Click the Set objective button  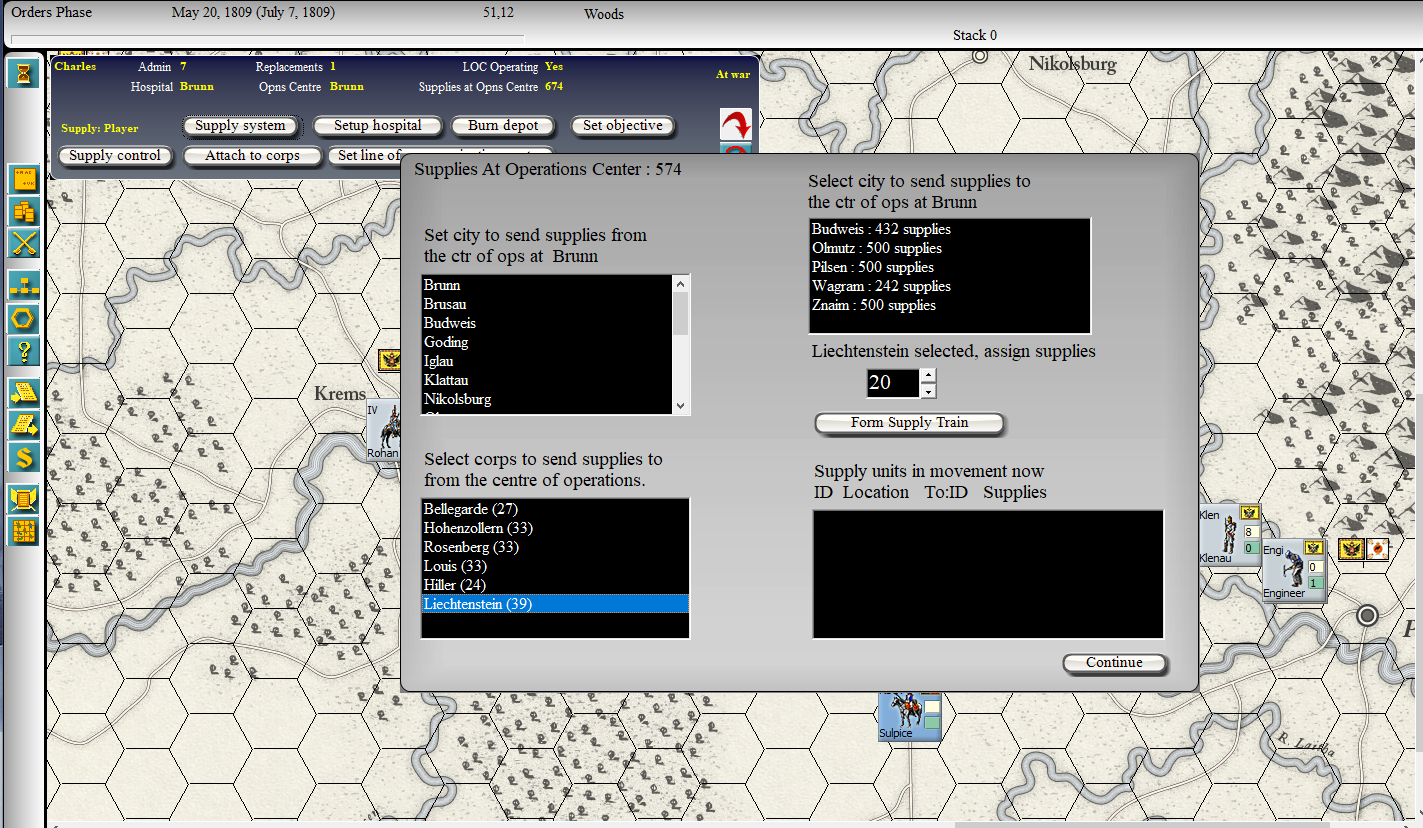pos(622,126)
